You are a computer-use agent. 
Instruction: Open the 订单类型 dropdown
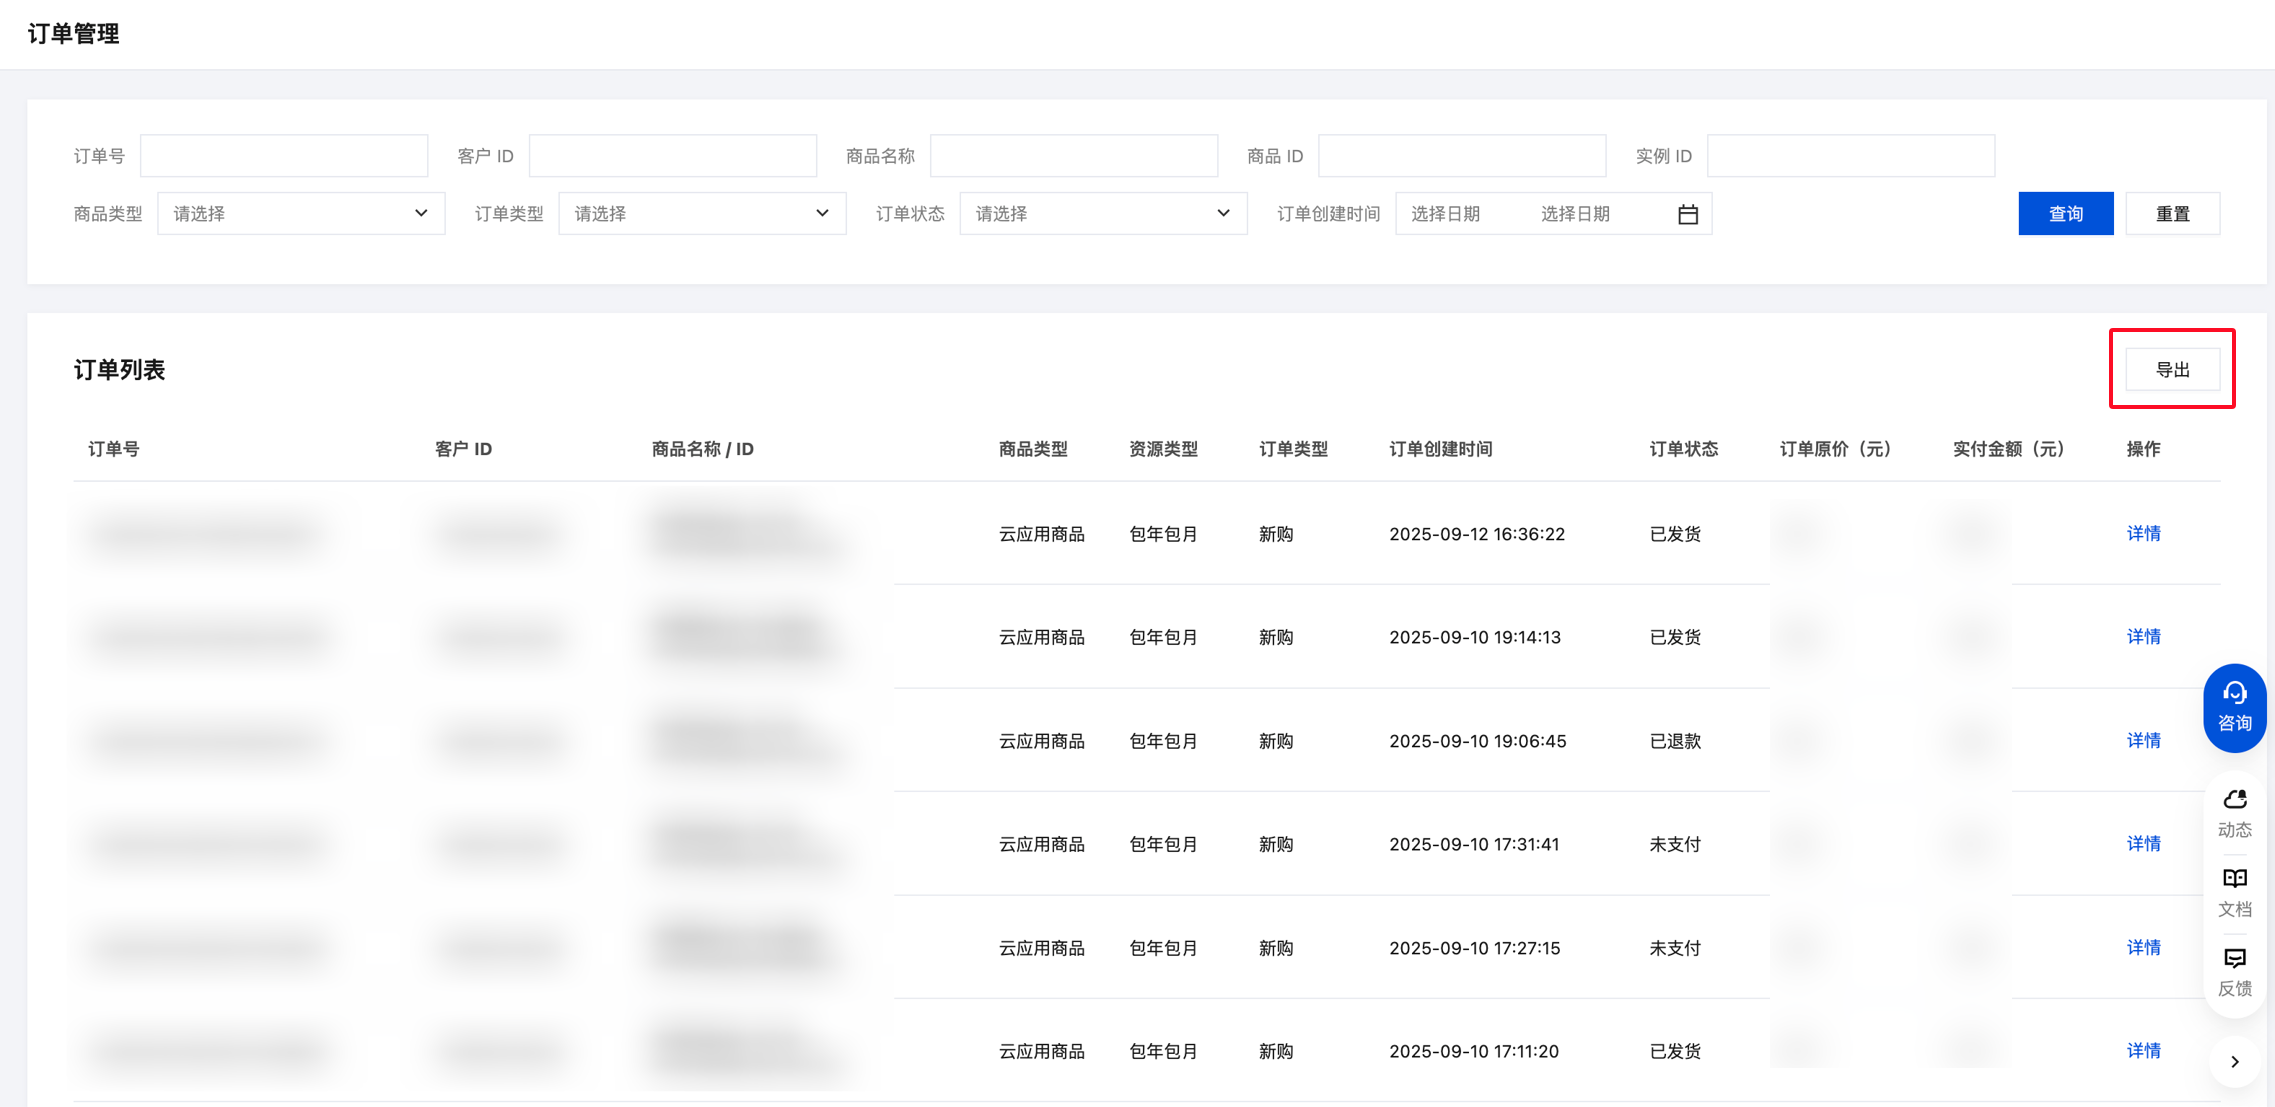pyautogui.click(x=702, y=214)
